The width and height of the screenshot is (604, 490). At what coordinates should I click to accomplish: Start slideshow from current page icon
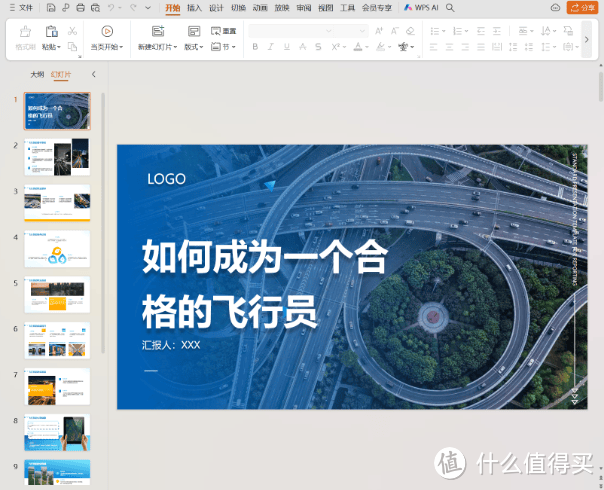107,31
